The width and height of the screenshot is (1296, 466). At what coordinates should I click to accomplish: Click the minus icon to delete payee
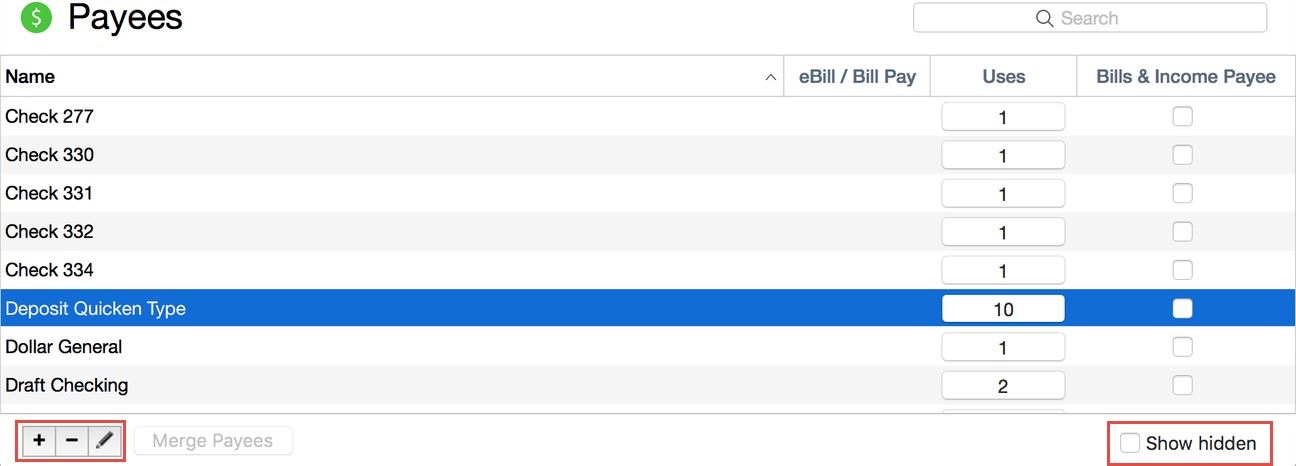pyautogui.click(x=72, y=441)
